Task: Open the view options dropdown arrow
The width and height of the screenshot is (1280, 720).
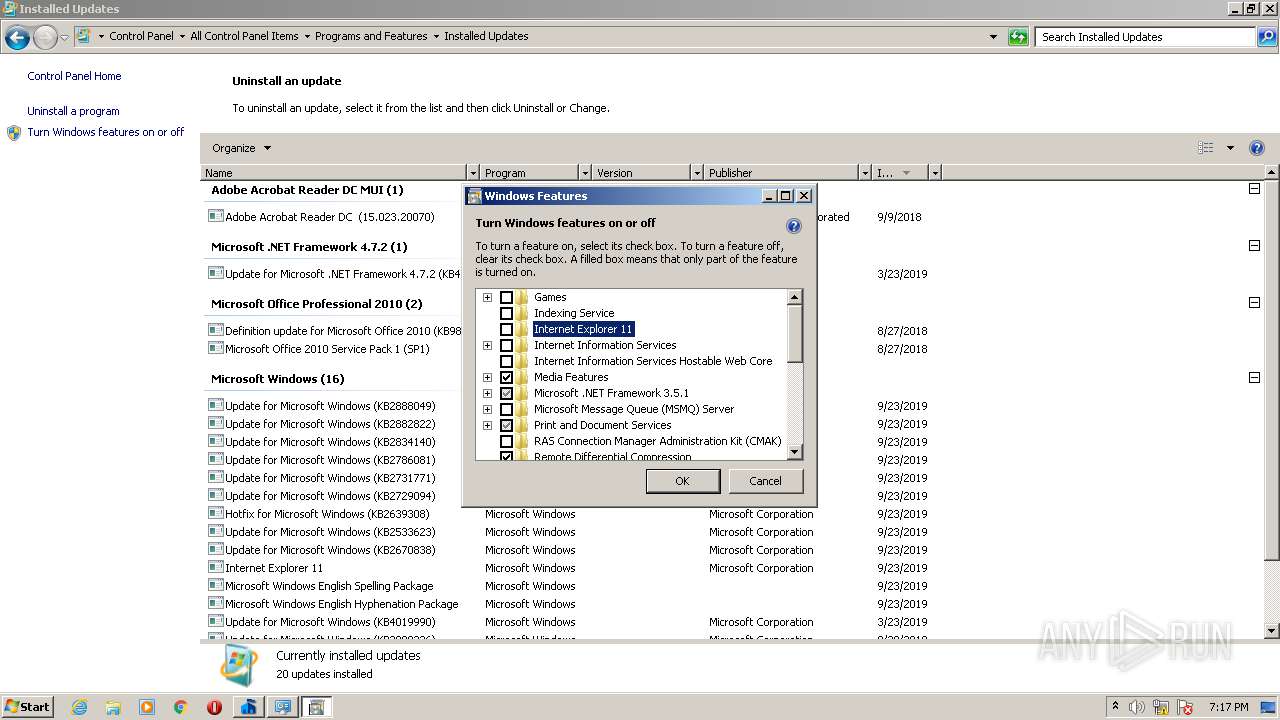Action: coord(1230,148)
